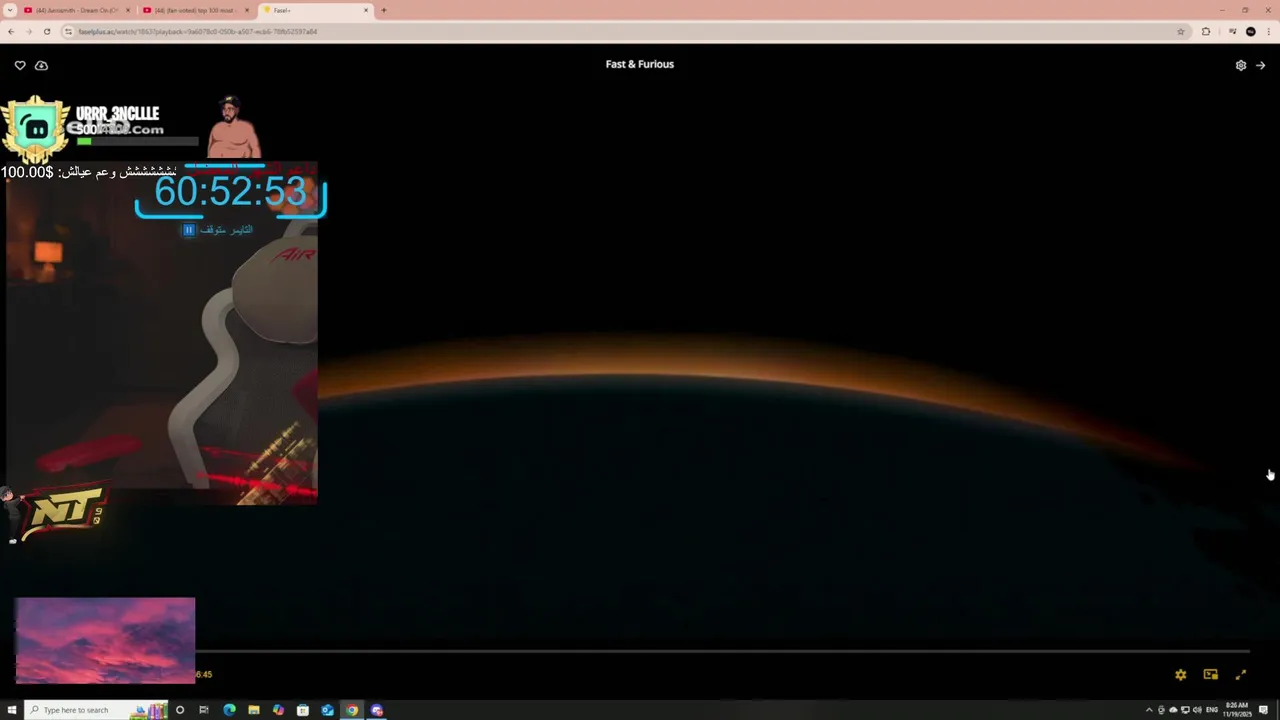Open Task View on the taskbar
1280x720 pixels.
204,710
